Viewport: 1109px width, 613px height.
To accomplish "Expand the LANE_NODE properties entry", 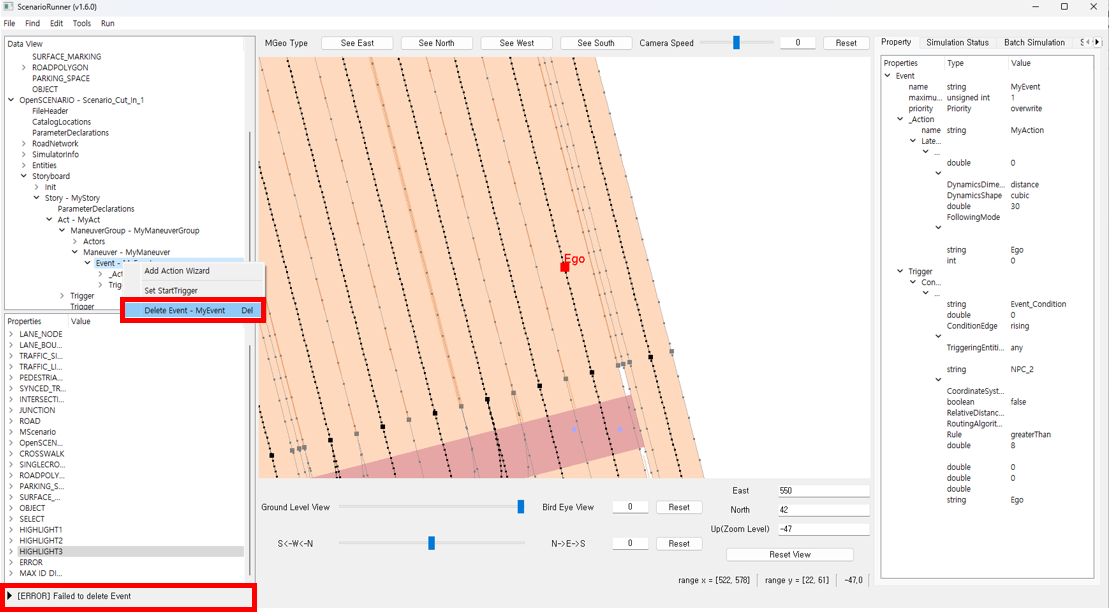I will tap(11, 334).
